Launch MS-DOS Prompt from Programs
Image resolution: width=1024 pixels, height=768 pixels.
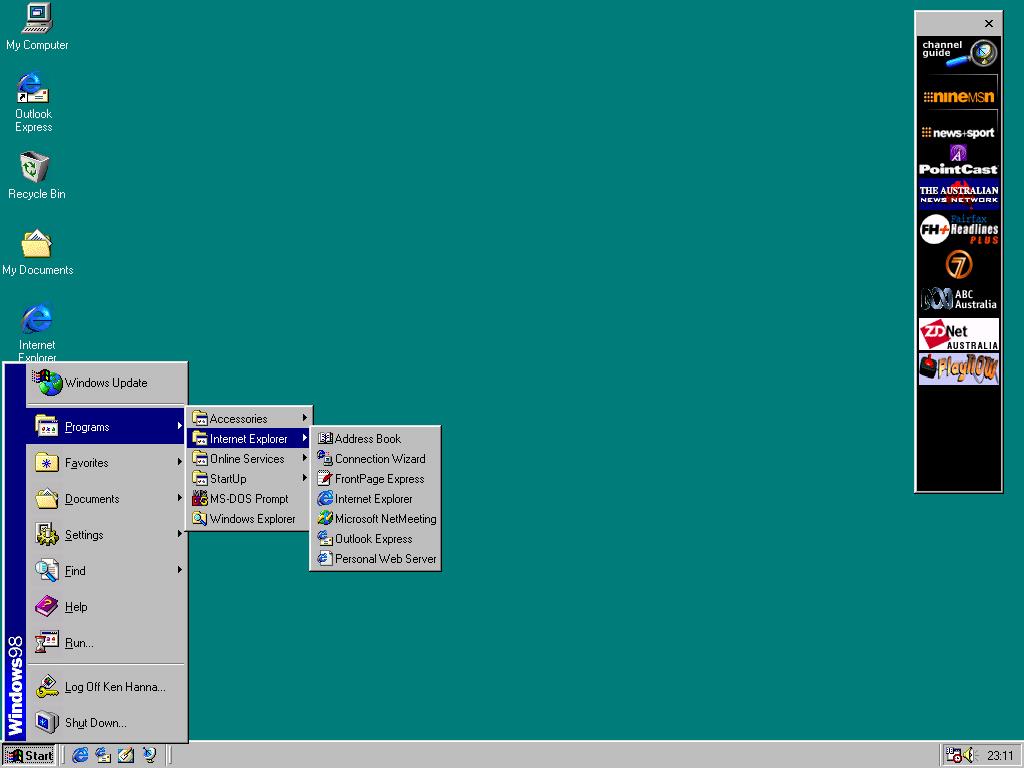click(249, 498)
